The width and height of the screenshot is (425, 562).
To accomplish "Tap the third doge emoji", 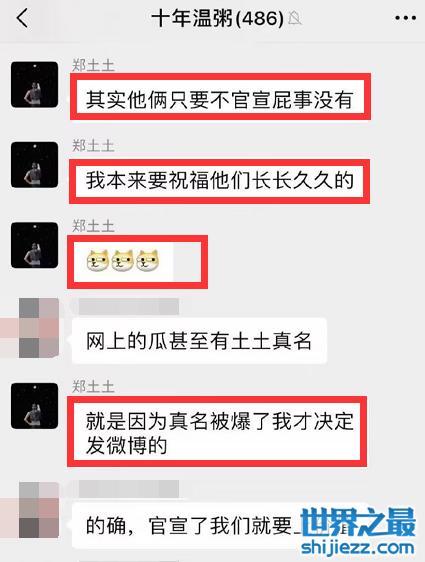I will pyautogui.click(x=148, y=260).
